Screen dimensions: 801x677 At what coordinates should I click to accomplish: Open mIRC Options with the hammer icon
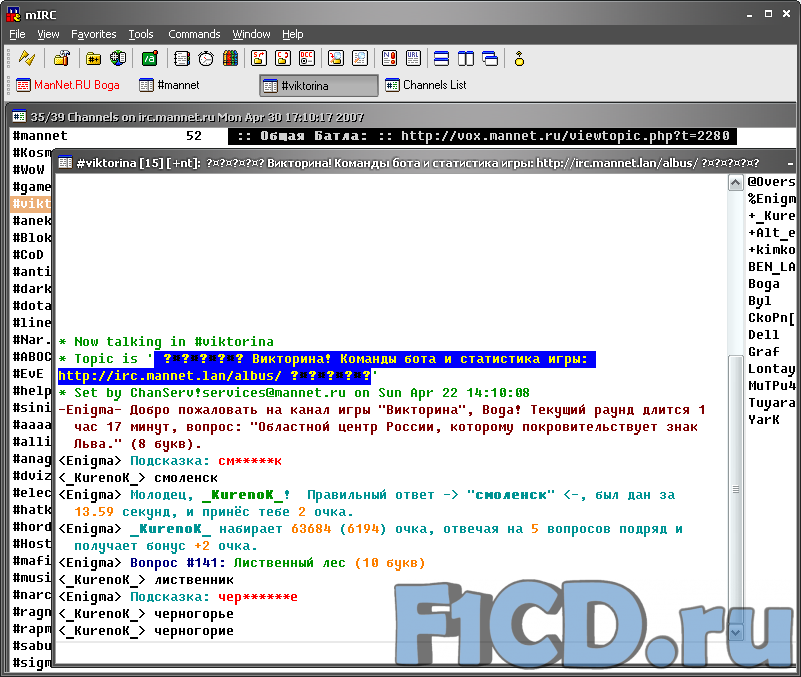(x=62, y=58)
